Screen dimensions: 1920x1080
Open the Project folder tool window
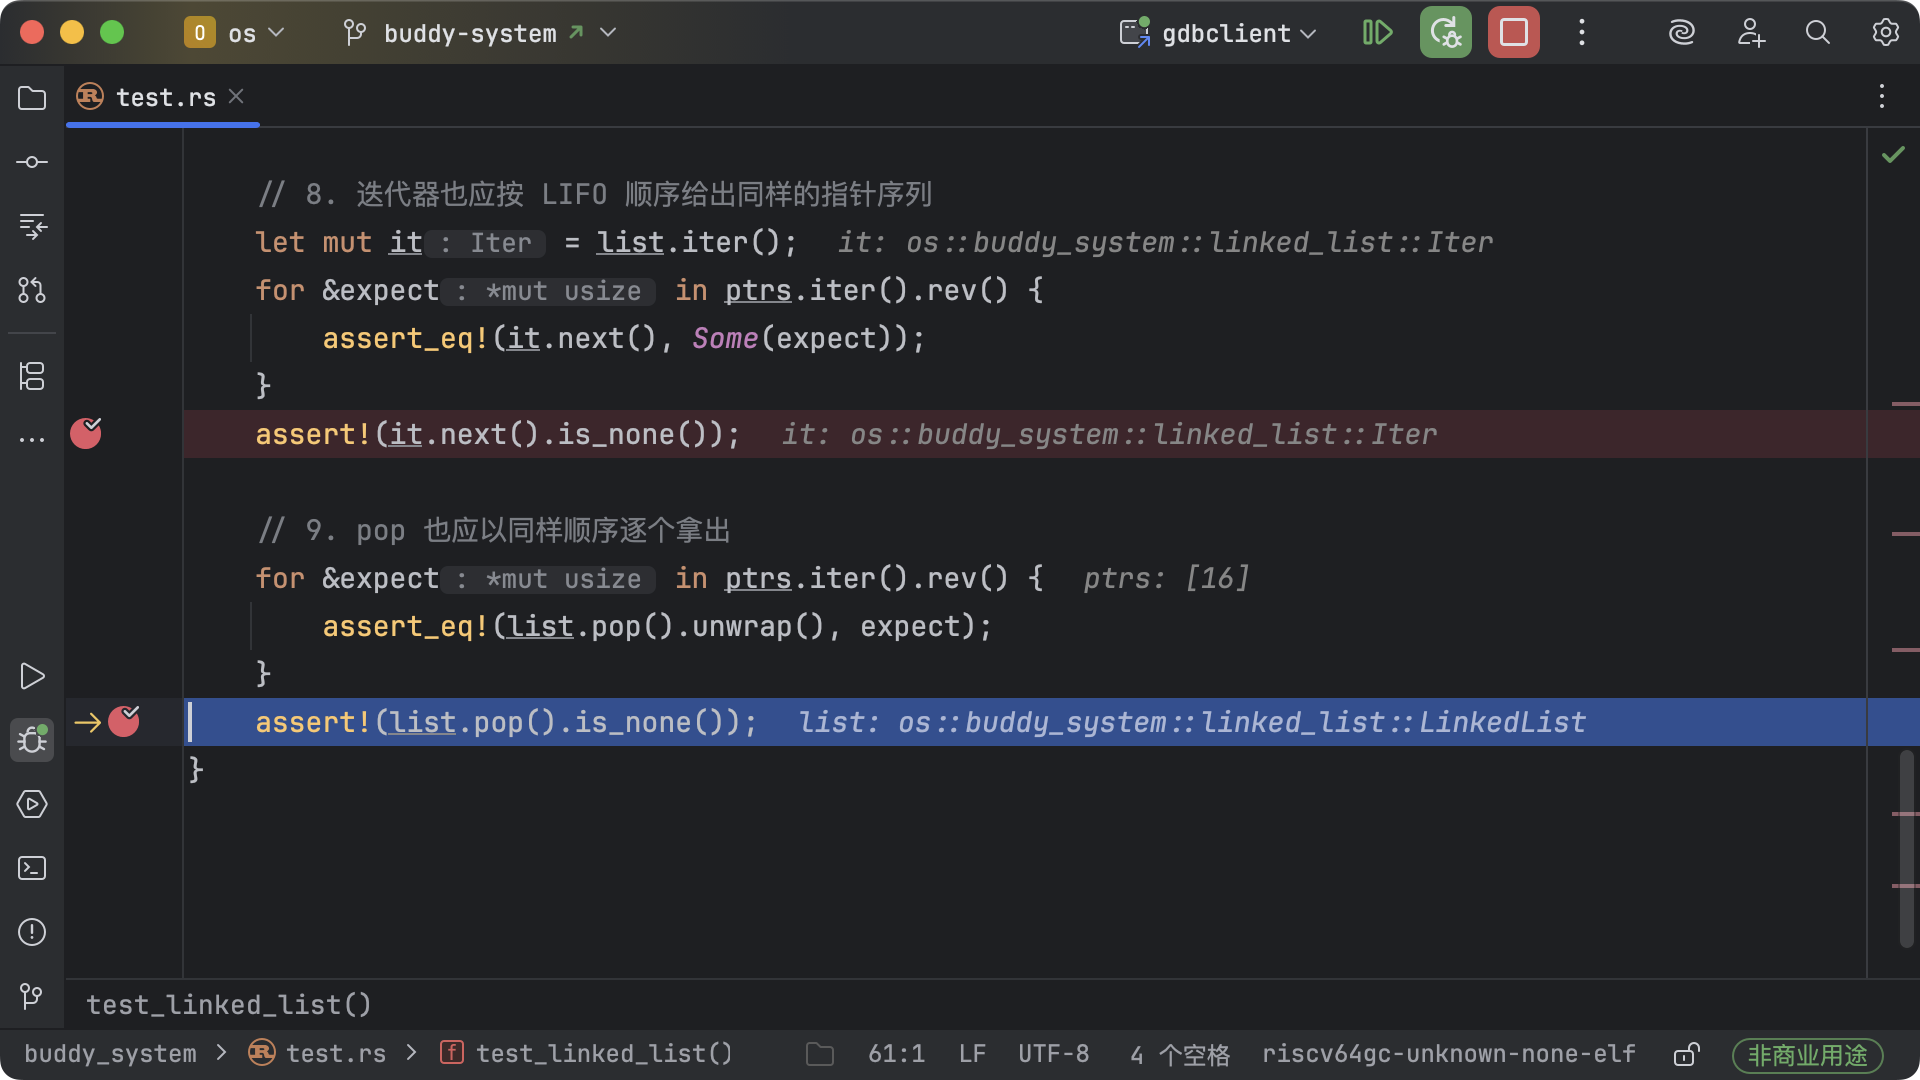32,98
